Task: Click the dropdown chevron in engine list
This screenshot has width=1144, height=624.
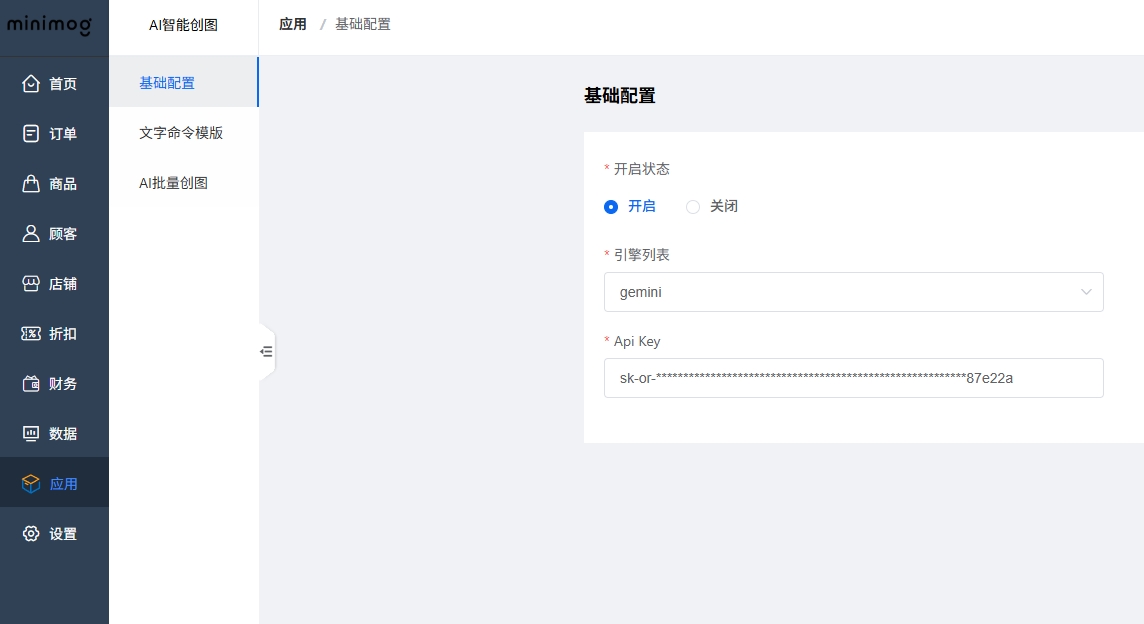Action: click(1086, 292)
